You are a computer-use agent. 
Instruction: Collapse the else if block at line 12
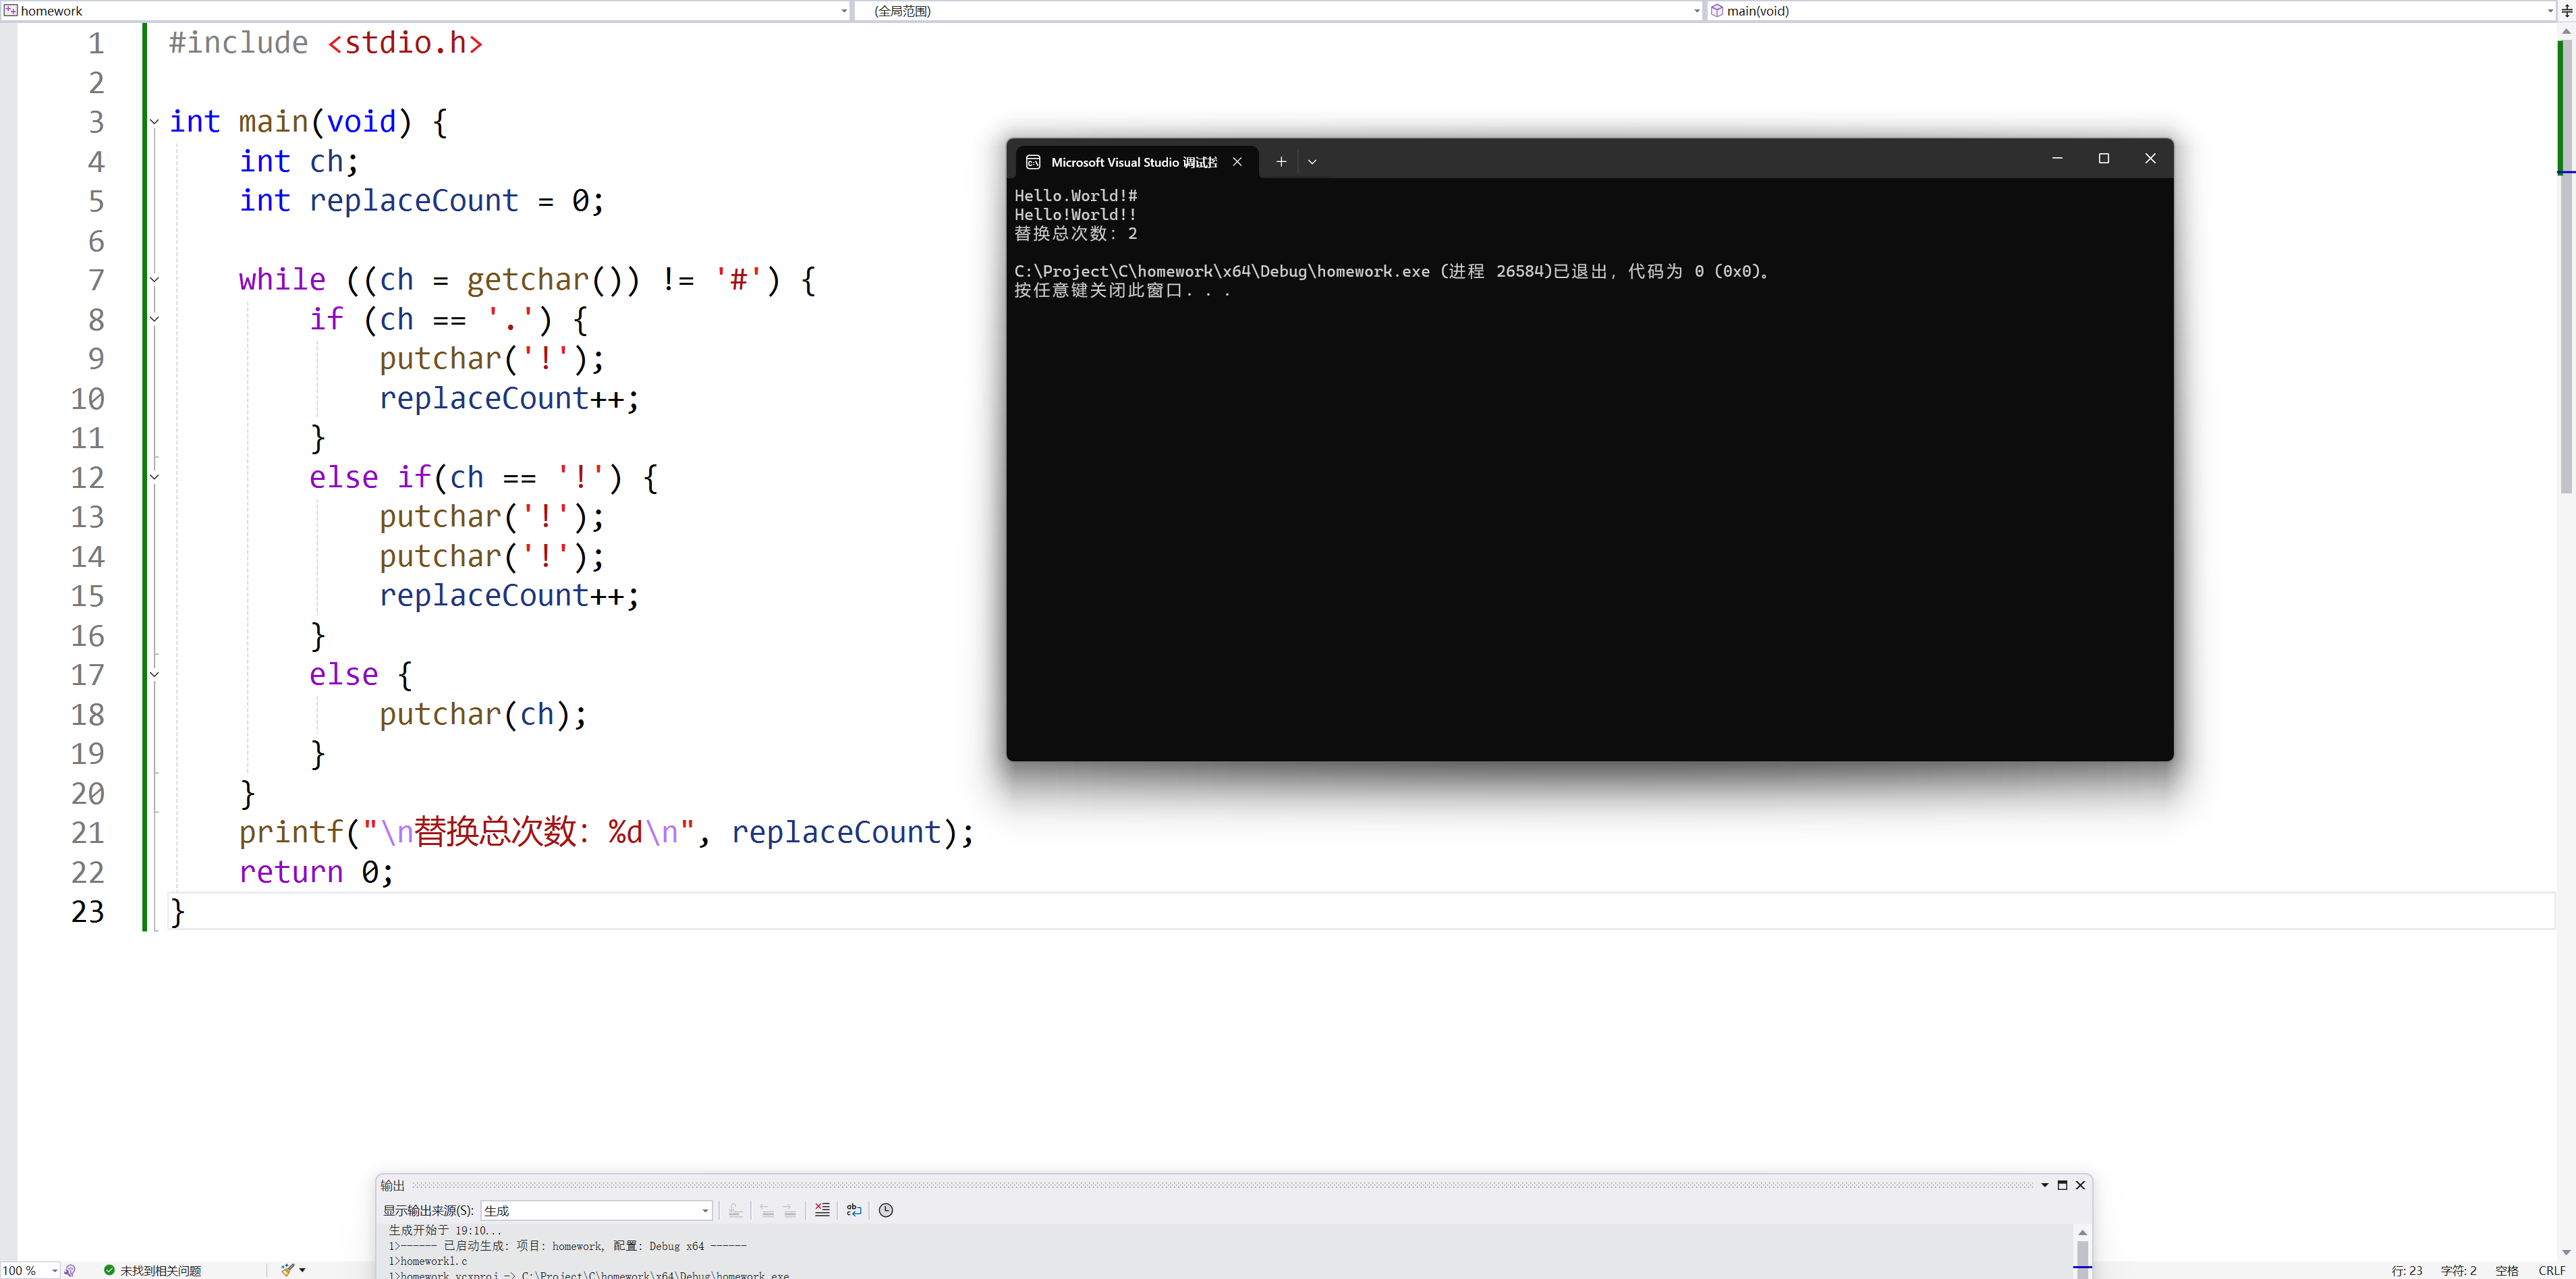(x=154, y=477)
